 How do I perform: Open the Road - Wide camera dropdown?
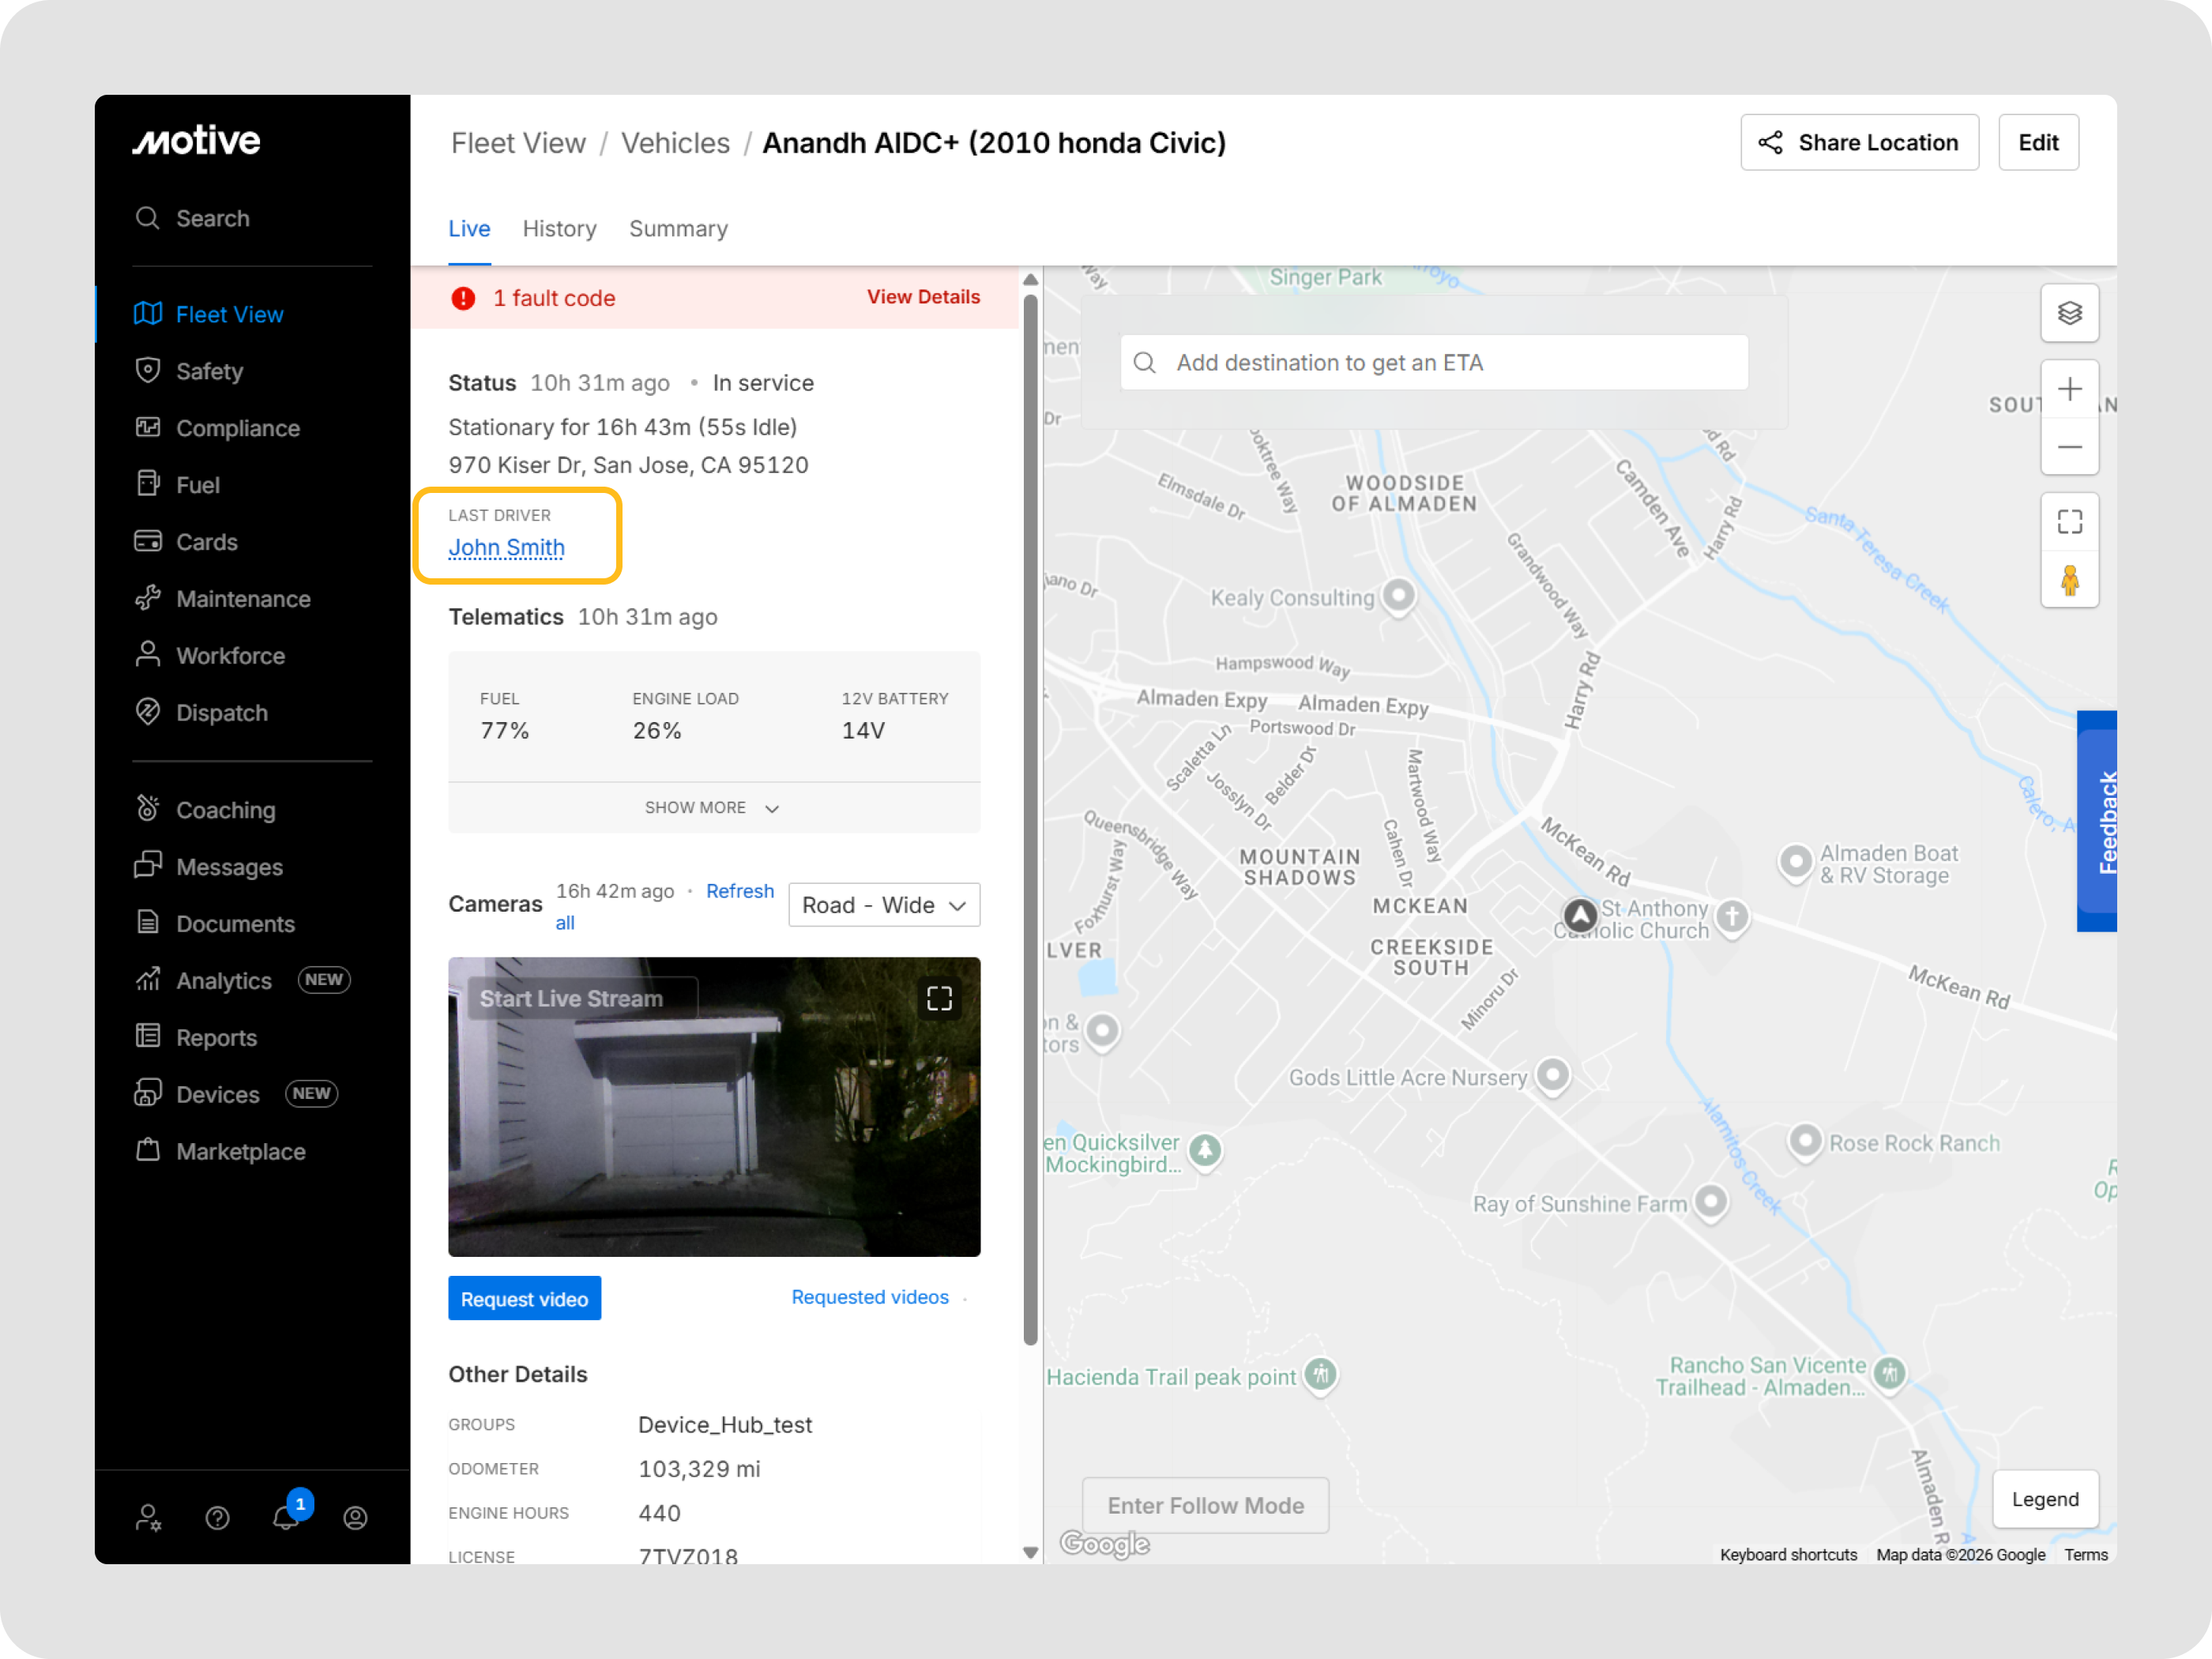tap(884, 905)
